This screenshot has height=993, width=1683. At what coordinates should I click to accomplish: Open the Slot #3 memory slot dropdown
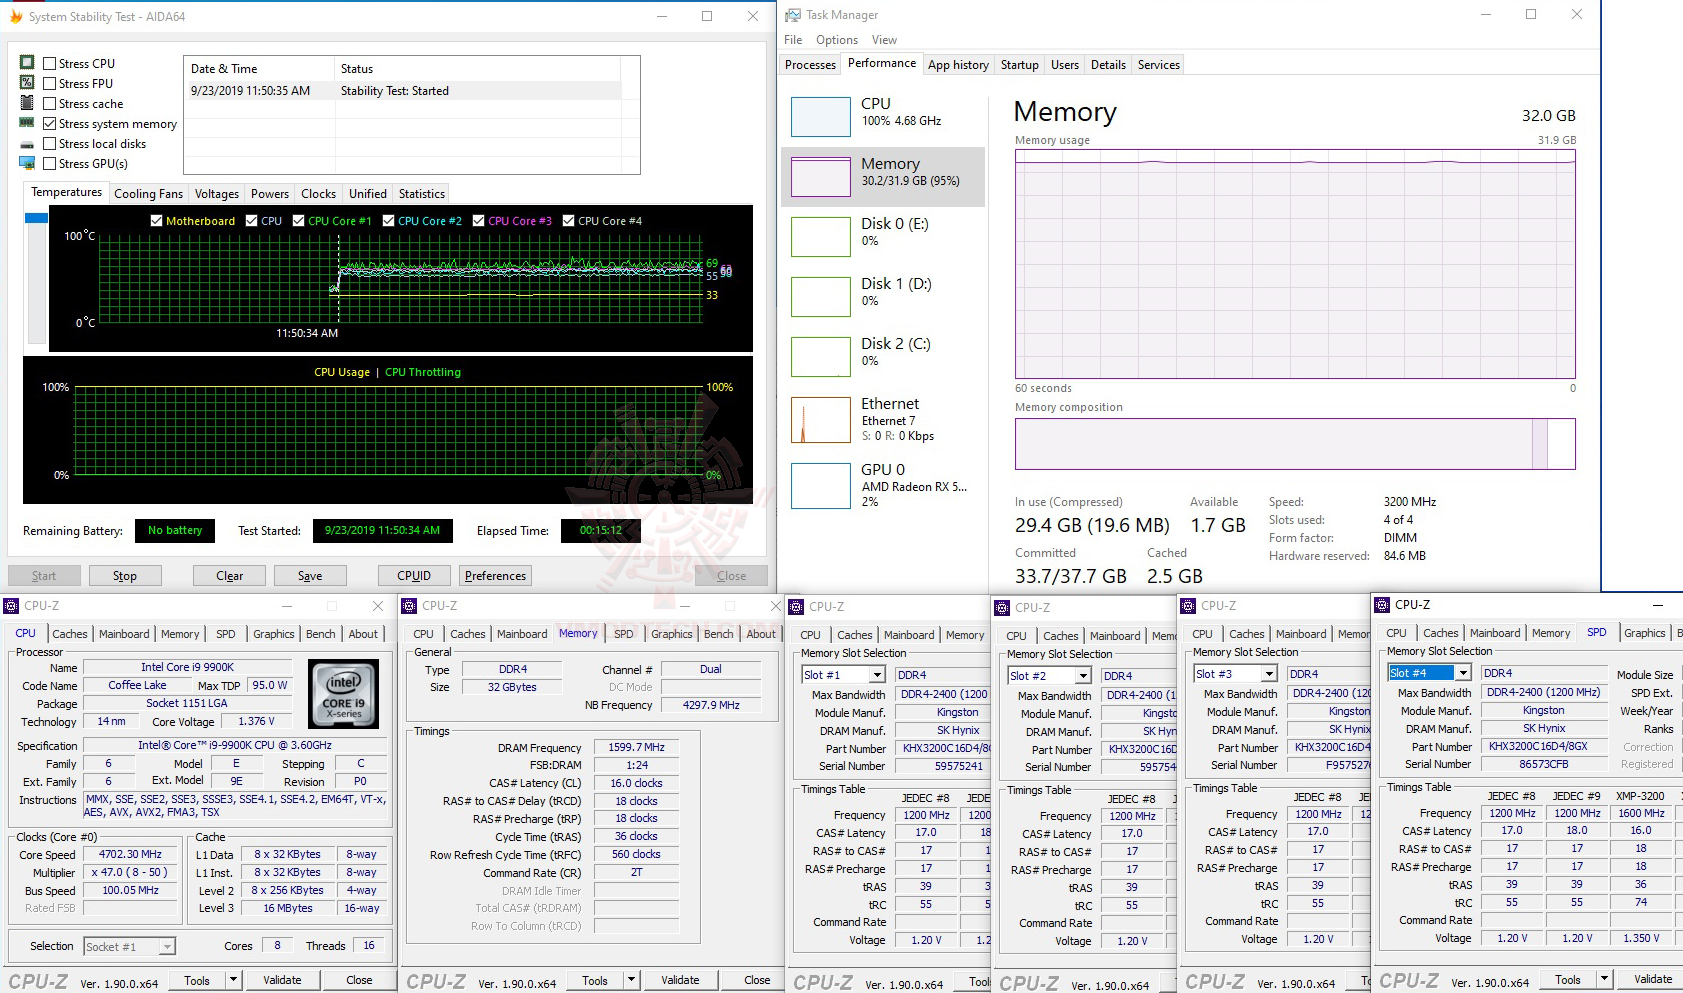click(1269, 674)
